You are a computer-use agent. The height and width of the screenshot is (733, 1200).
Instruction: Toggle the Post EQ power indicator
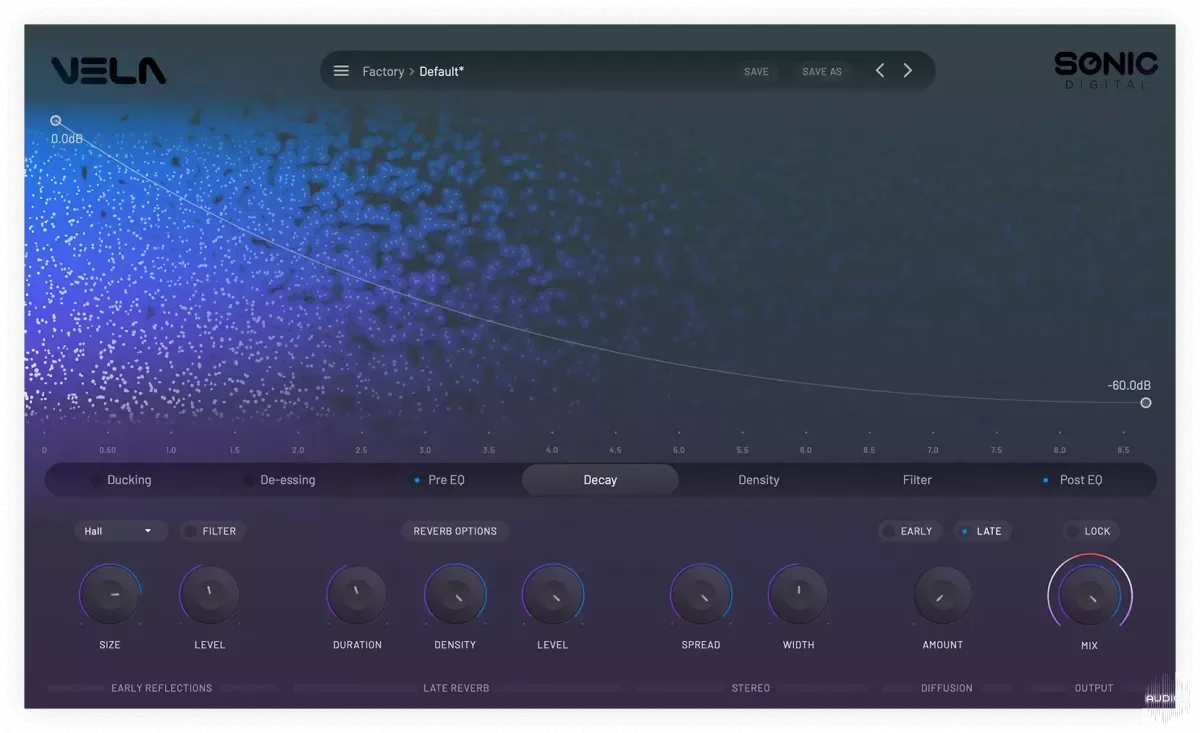point(1046,481)
